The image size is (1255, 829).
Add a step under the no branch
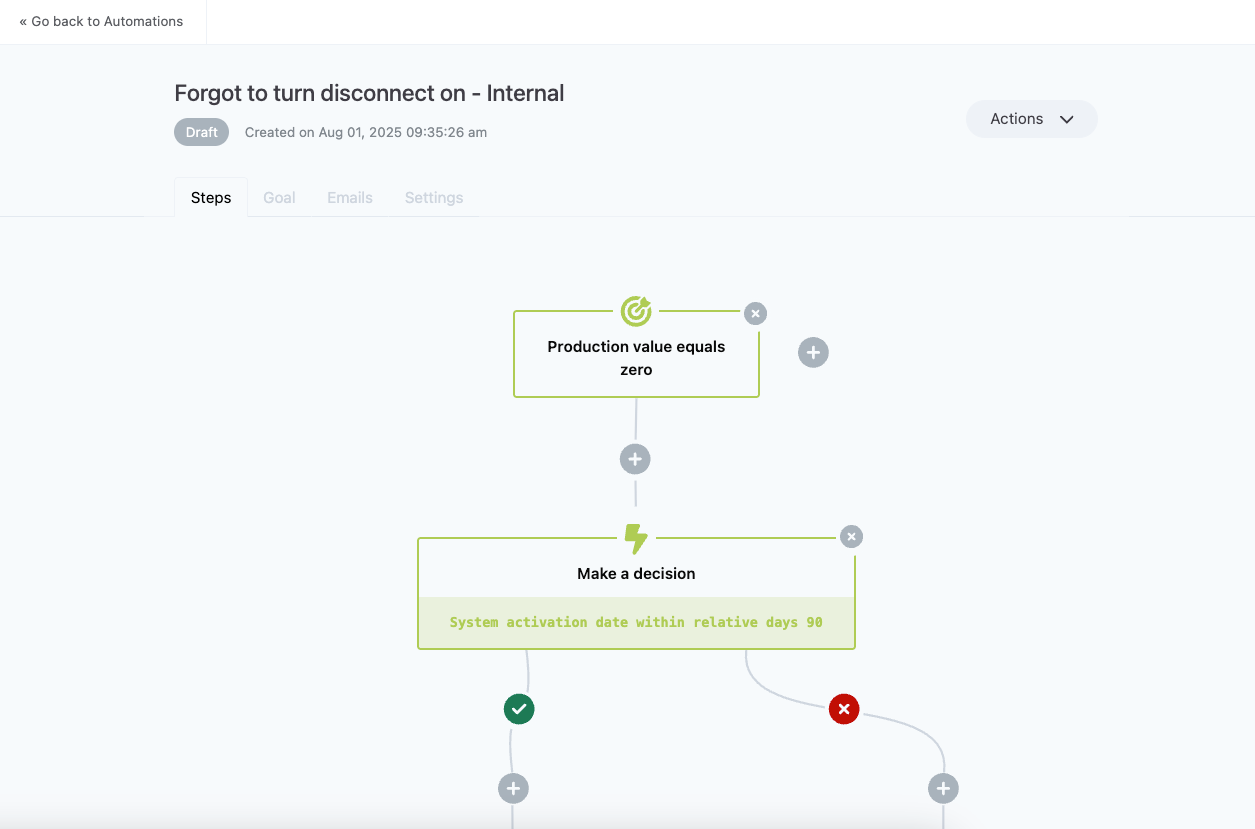click(x=943, y=788)
